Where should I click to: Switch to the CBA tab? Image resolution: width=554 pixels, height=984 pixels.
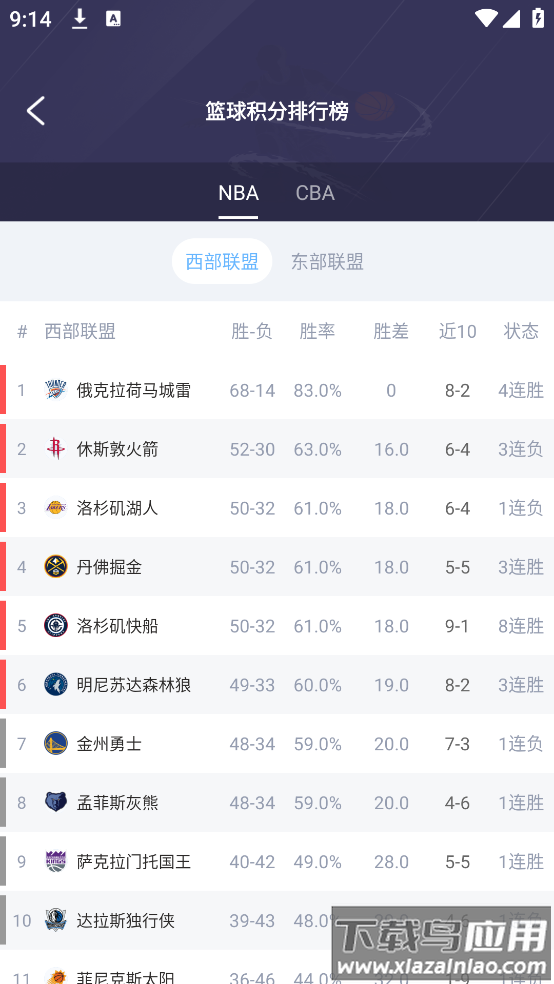tap(315, 193)
